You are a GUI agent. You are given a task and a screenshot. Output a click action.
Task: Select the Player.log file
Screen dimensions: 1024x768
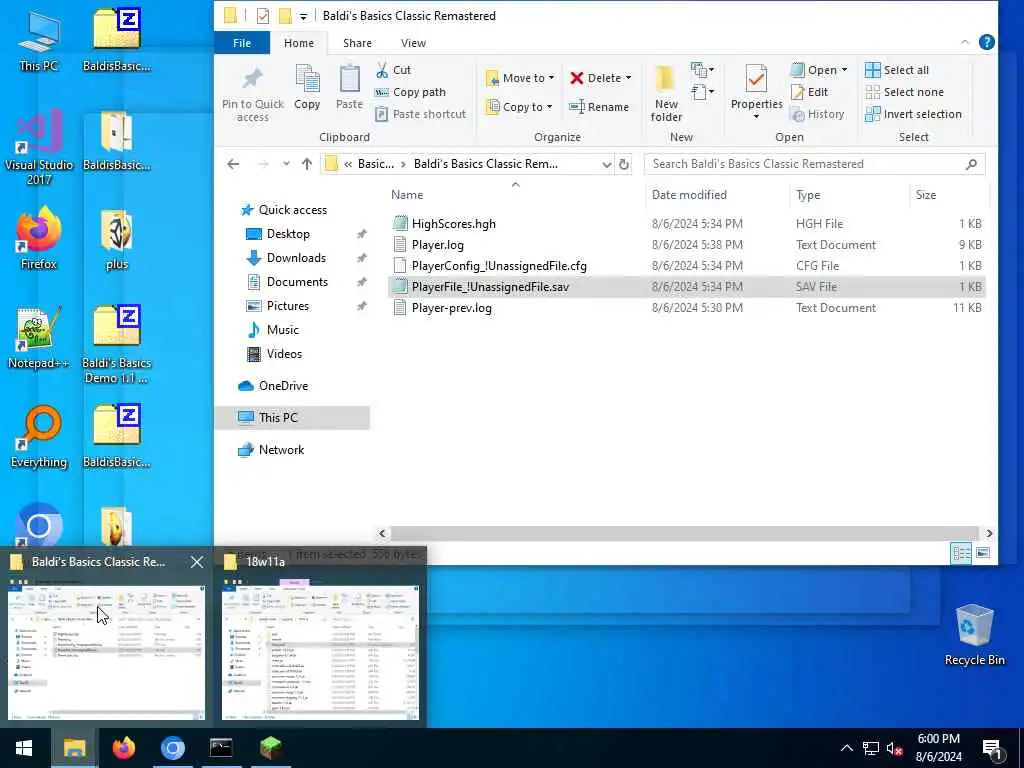(438, 245)
